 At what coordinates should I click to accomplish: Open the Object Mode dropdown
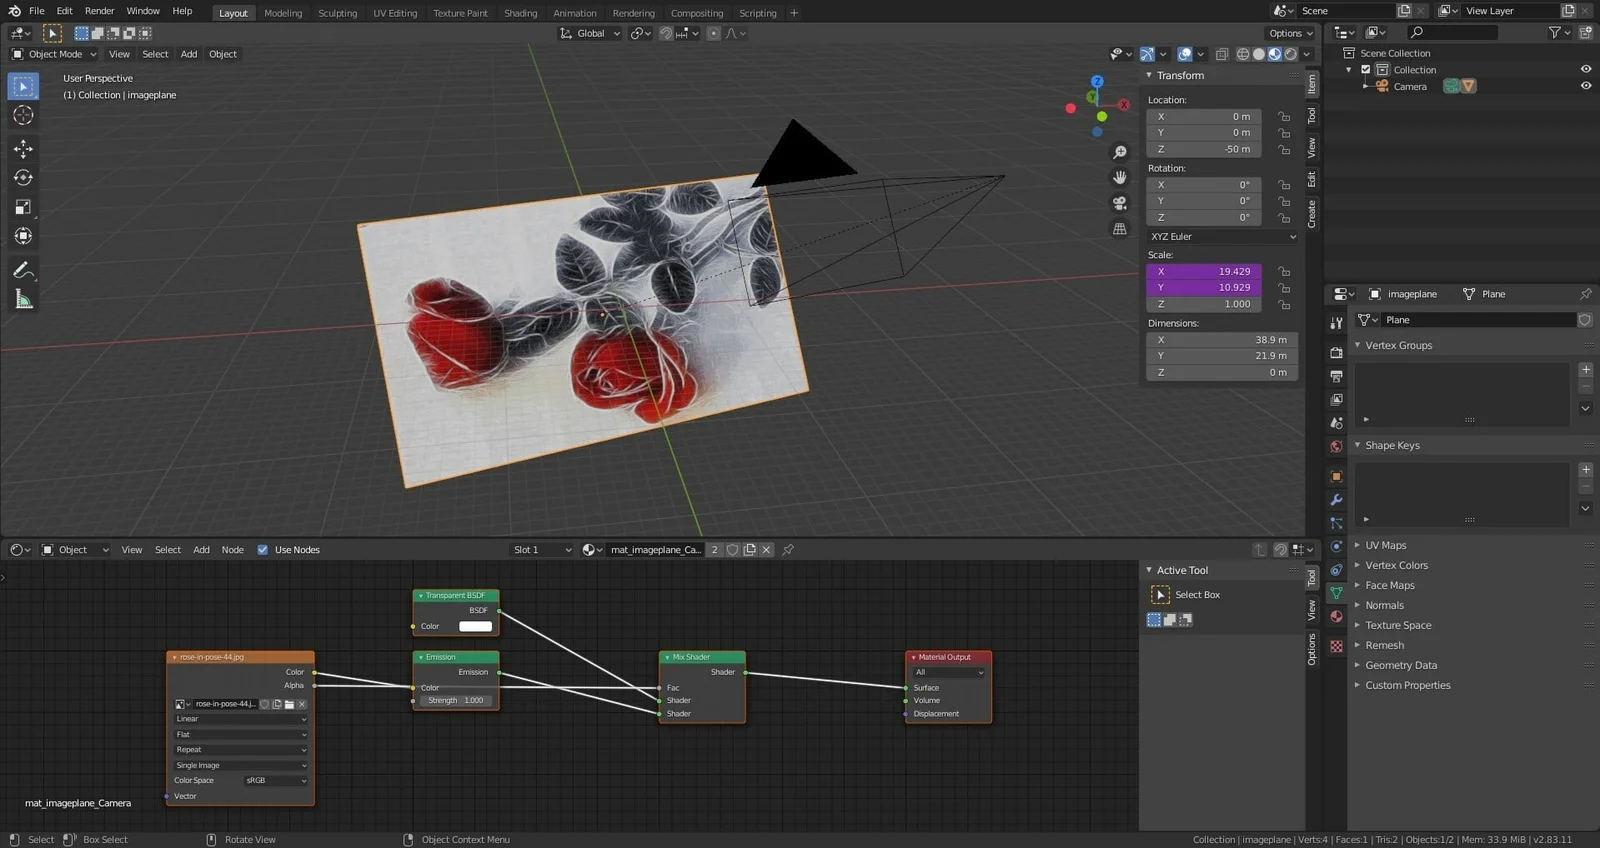click(55, 54)
